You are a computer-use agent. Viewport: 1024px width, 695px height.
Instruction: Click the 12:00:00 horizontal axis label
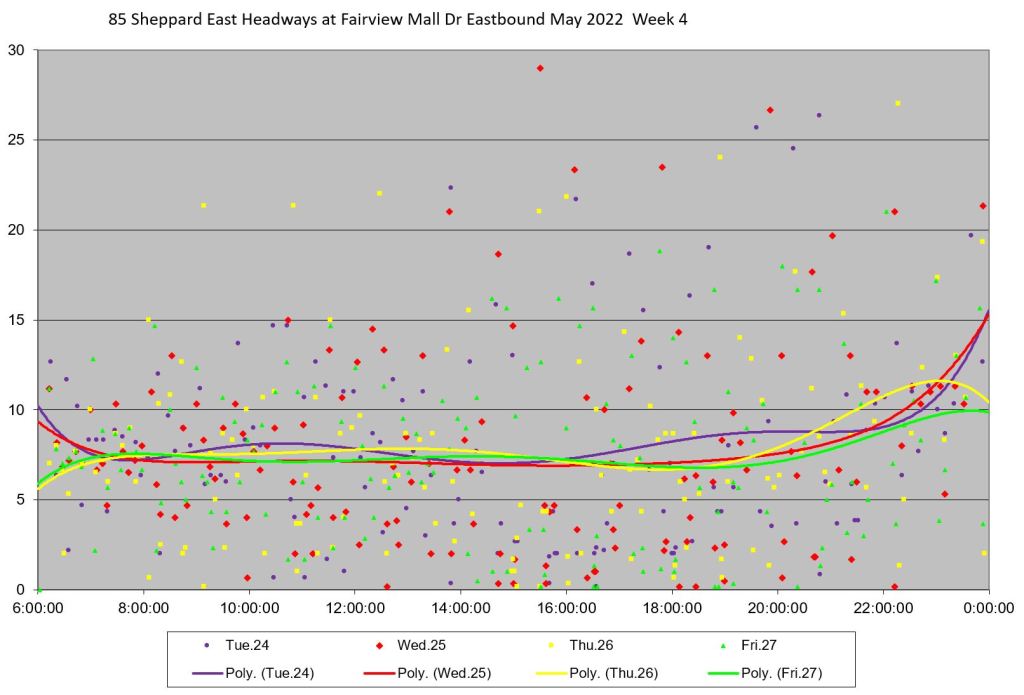click(355, 606)
